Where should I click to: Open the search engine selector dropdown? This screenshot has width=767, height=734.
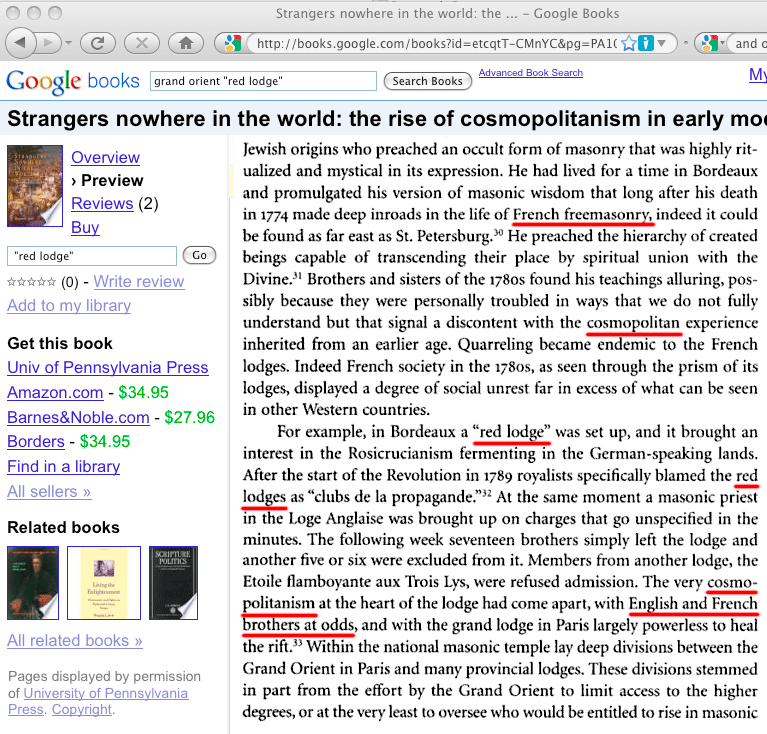712,43
